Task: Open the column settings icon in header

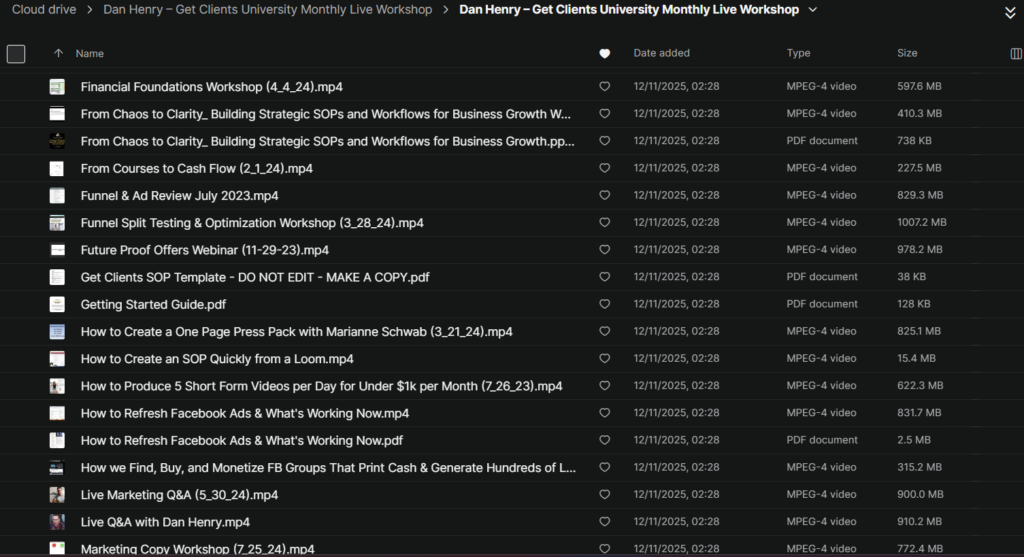Action: pos(1016,54)
